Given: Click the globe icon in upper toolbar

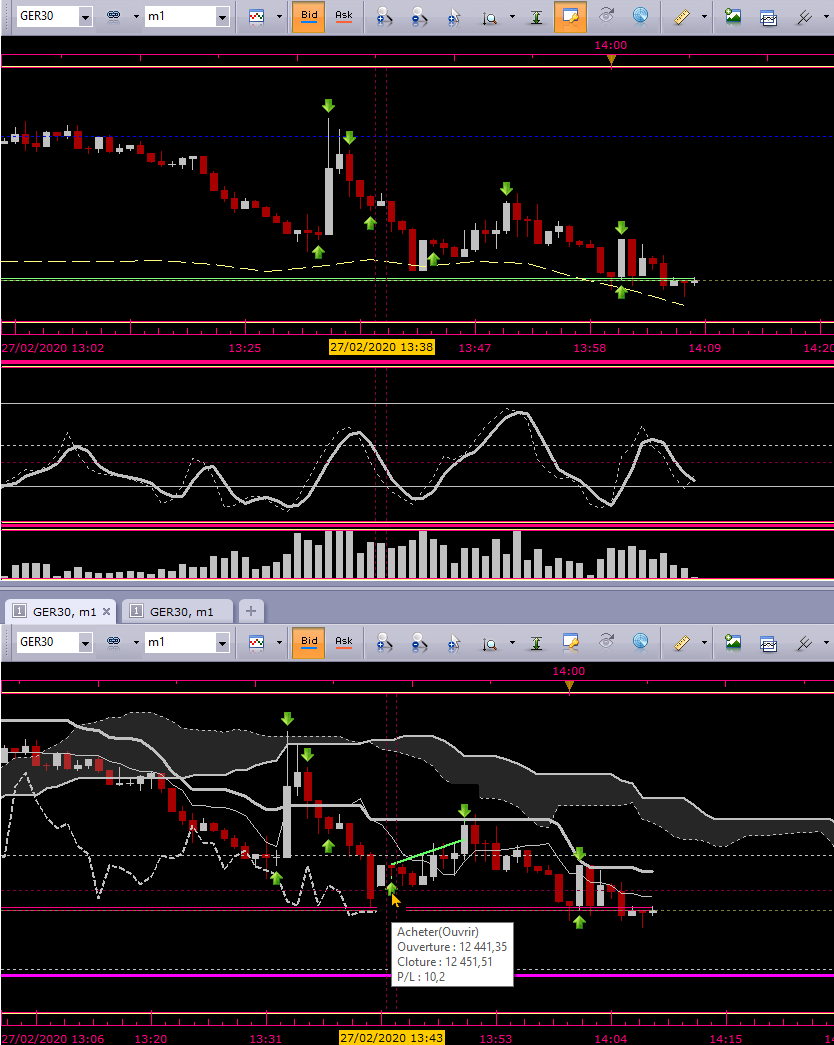Looking at the screenshot, I should pos(641,16).
